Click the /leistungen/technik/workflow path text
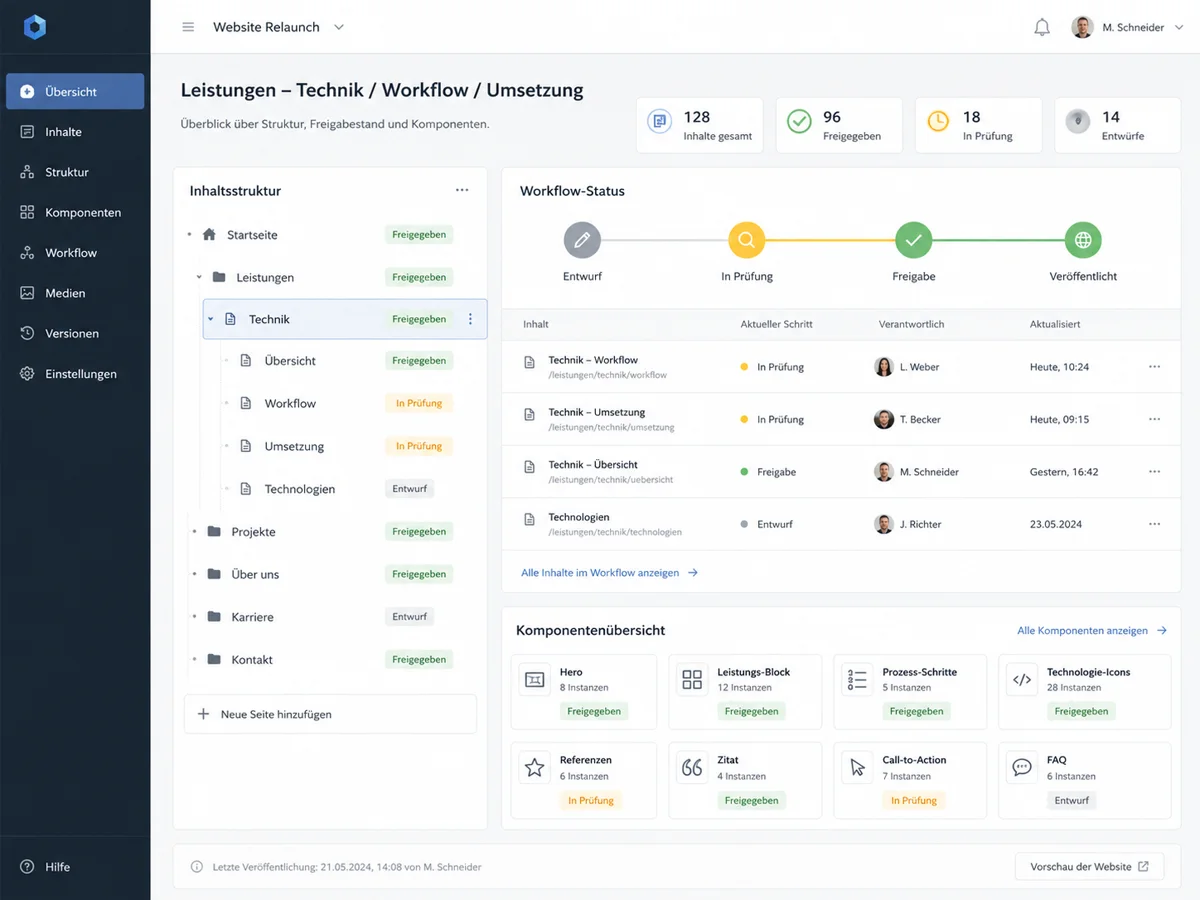This screenshot has height=900, width=1200. (607, 375)
